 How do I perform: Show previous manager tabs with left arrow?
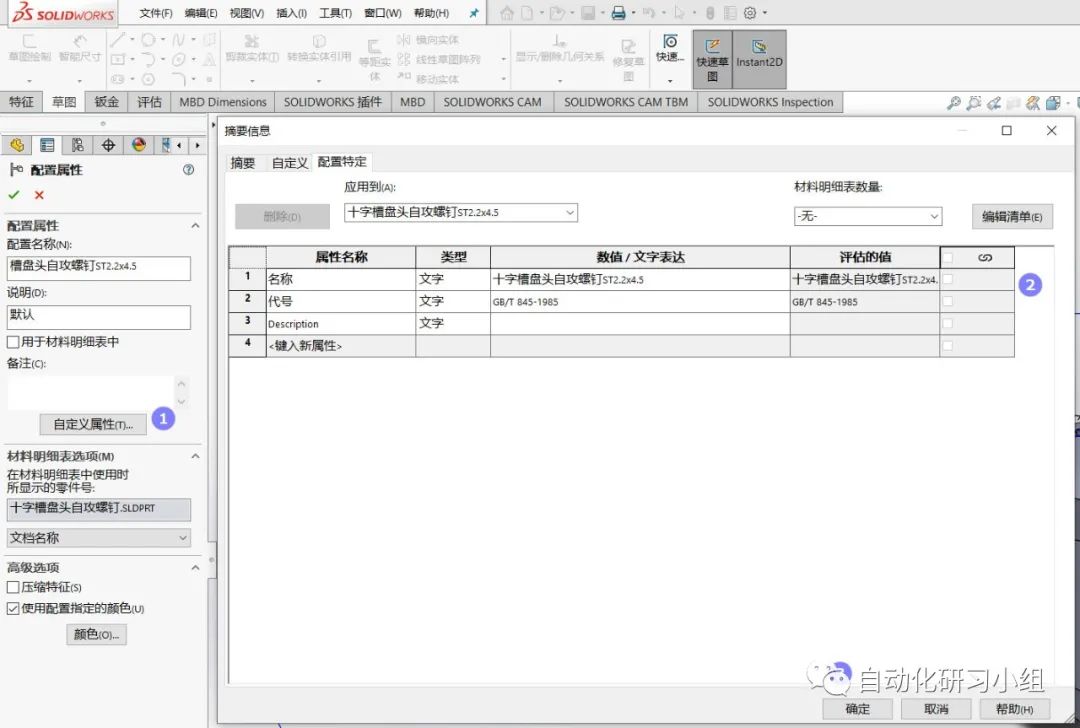[180, 145]
